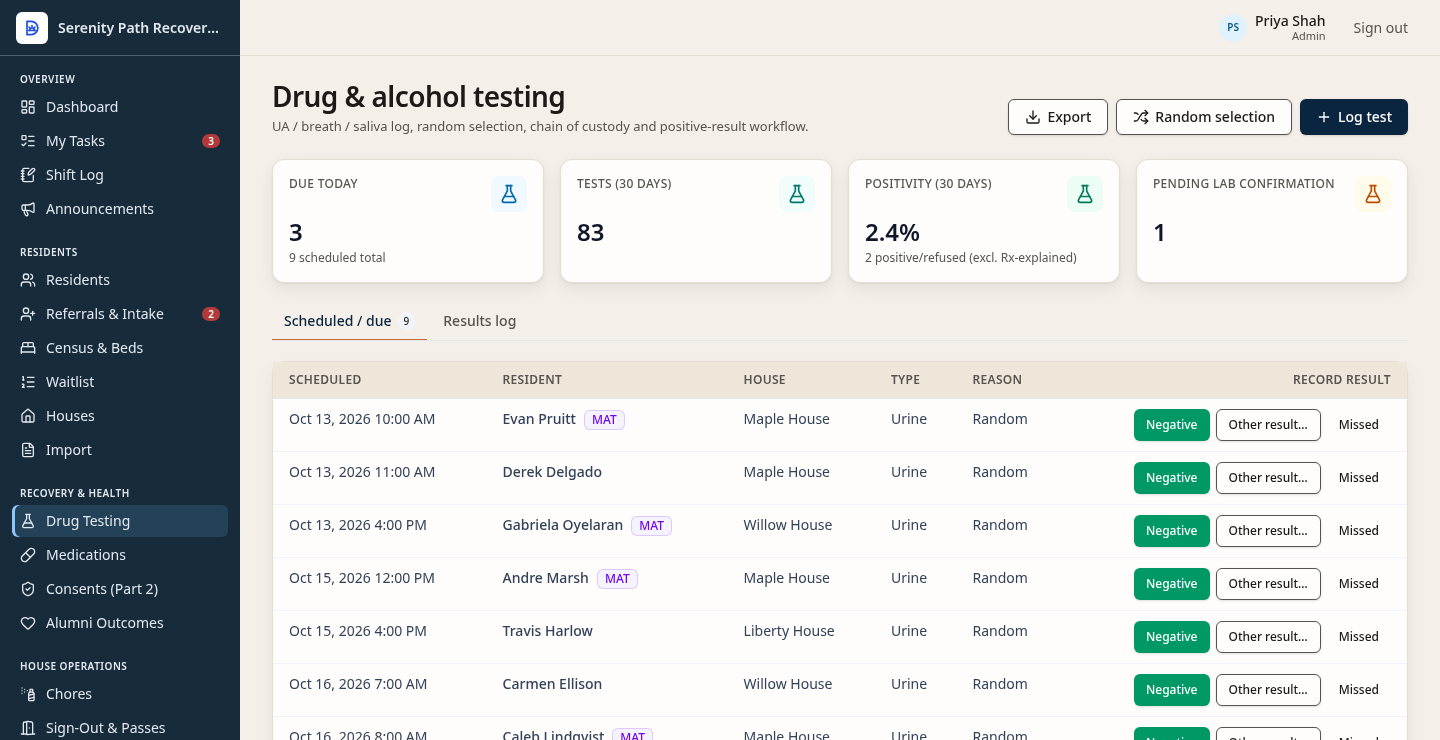
Task: Click the orange Pending Lab Confirmation flask icon
Action: coord(1373,194)
